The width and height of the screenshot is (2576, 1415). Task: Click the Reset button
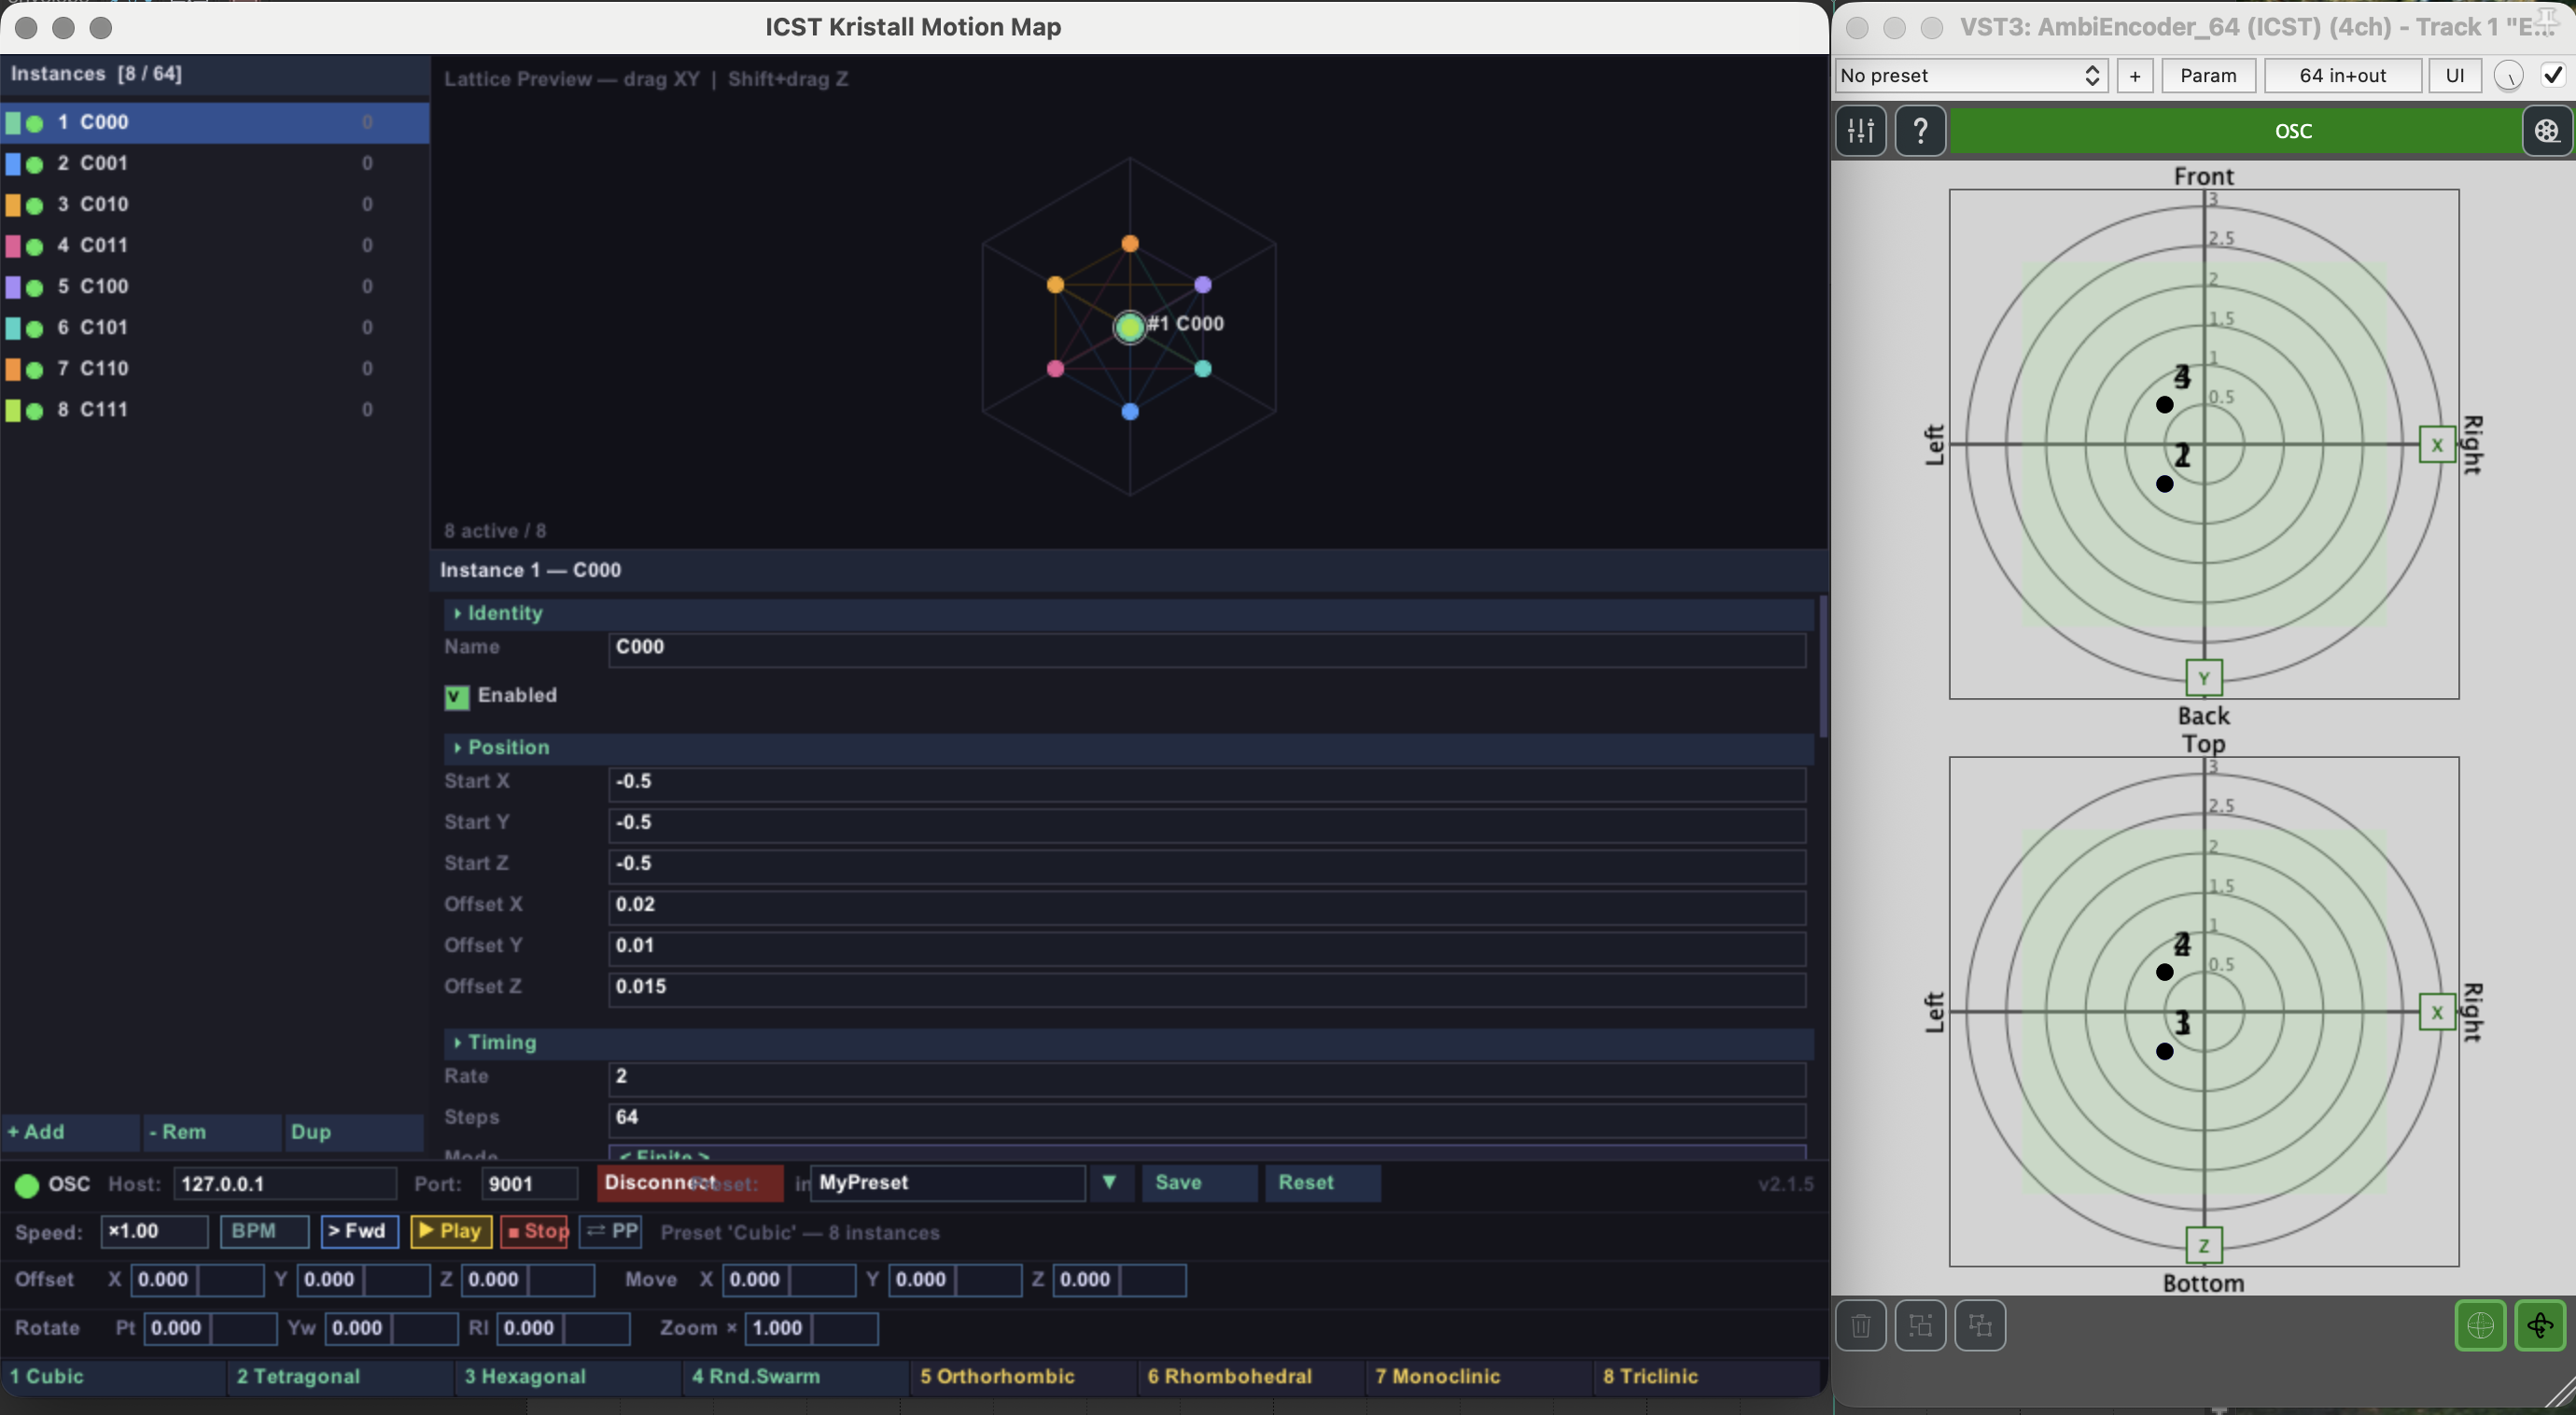click(1322, 1183)
